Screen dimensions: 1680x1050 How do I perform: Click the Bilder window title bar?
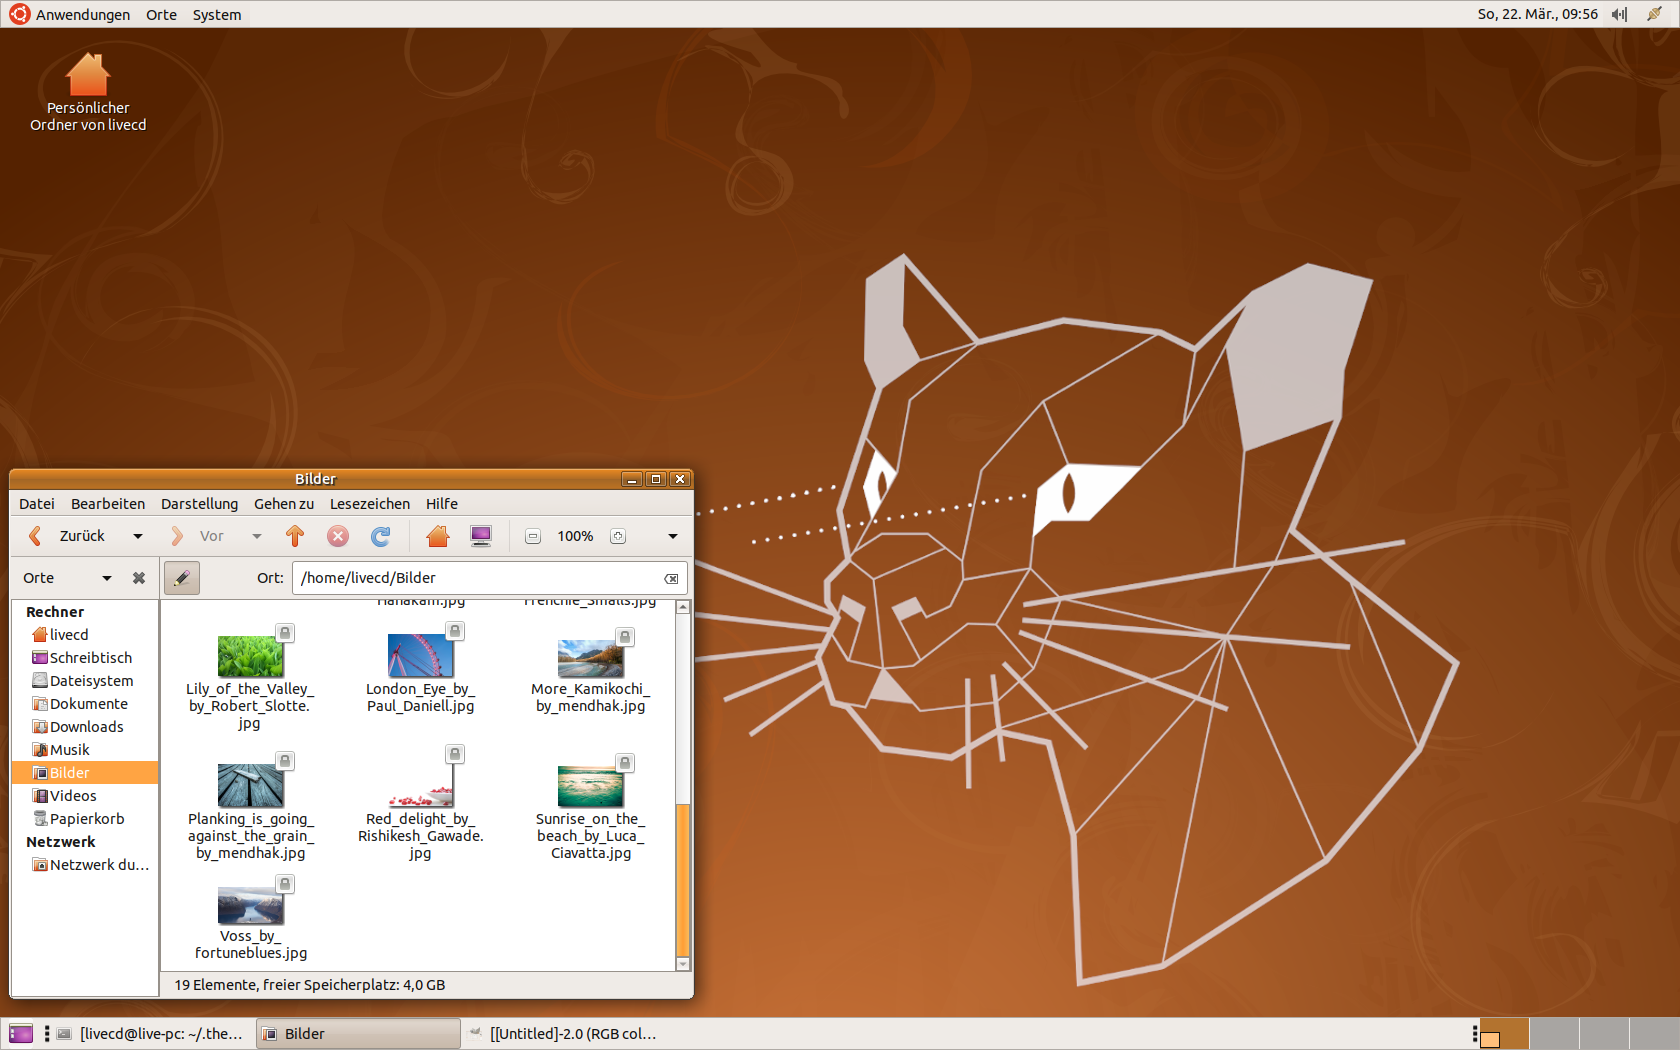click(316, 479)
